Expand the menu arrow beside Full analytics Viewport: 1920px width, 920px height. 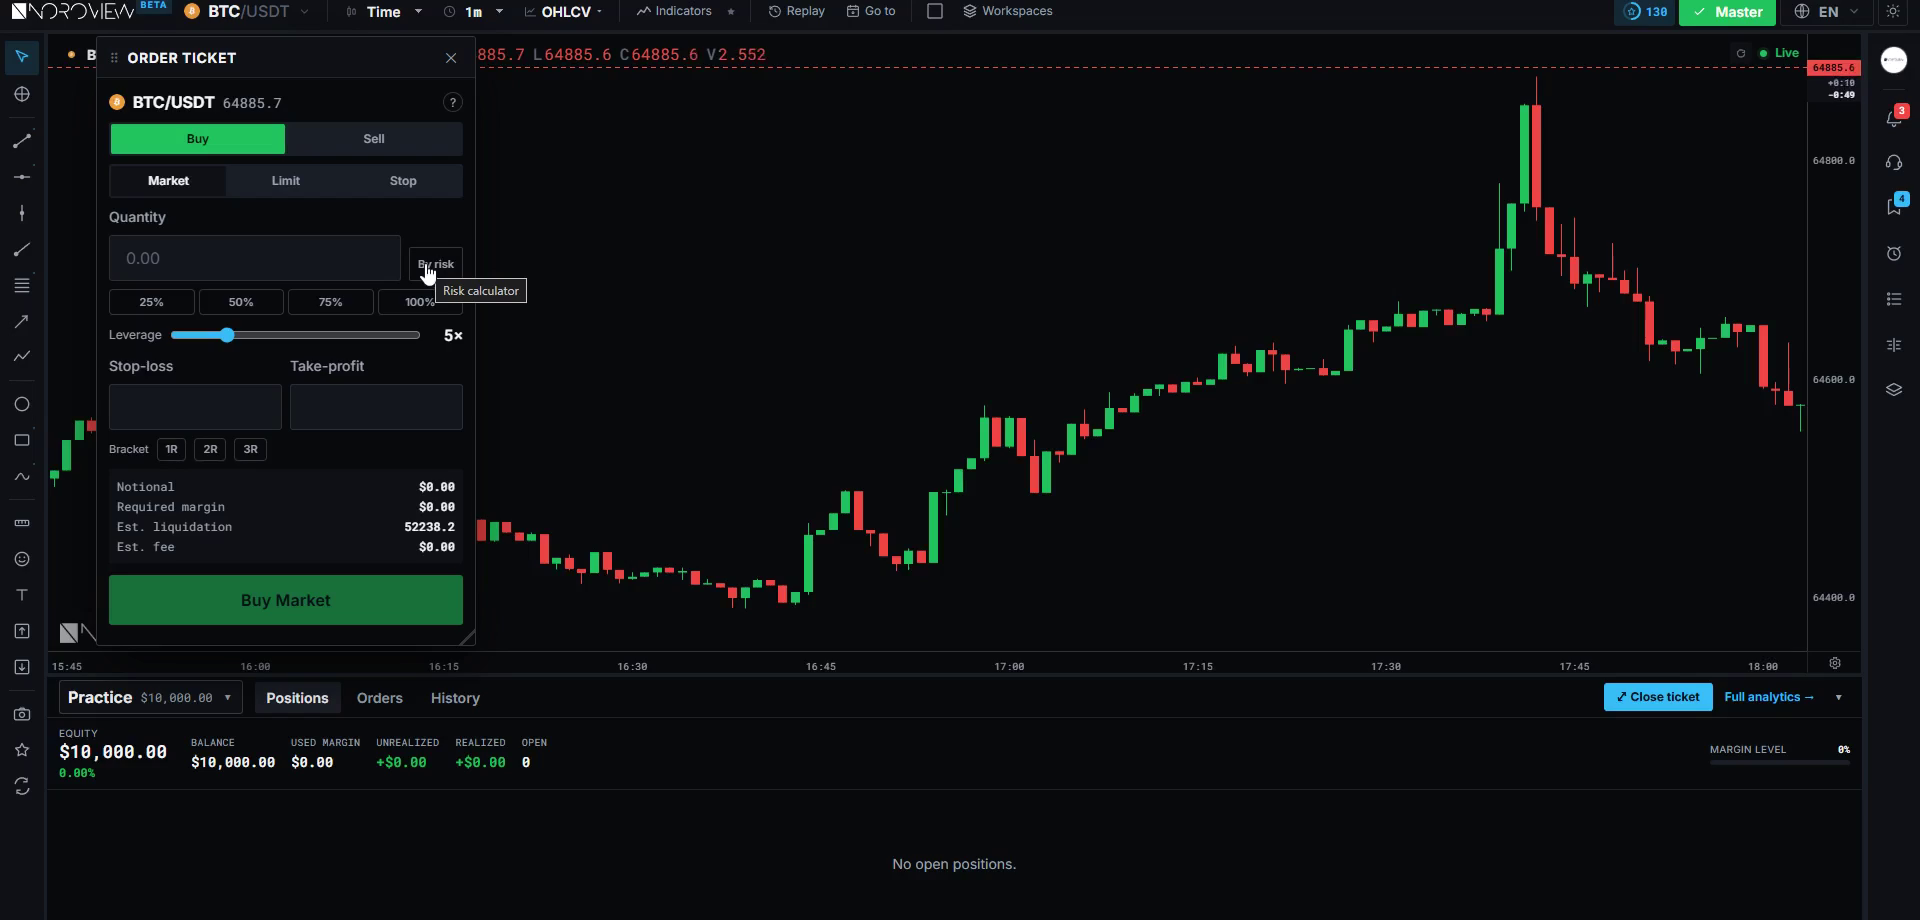click(x=1838, y=698)
